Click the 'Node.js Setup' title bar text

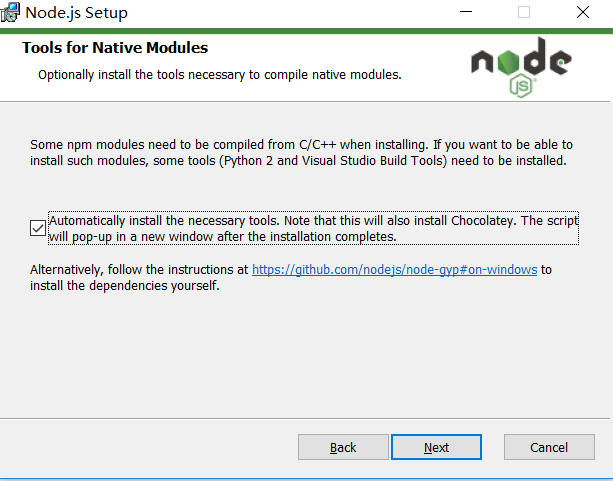click(x=77, y=13)
